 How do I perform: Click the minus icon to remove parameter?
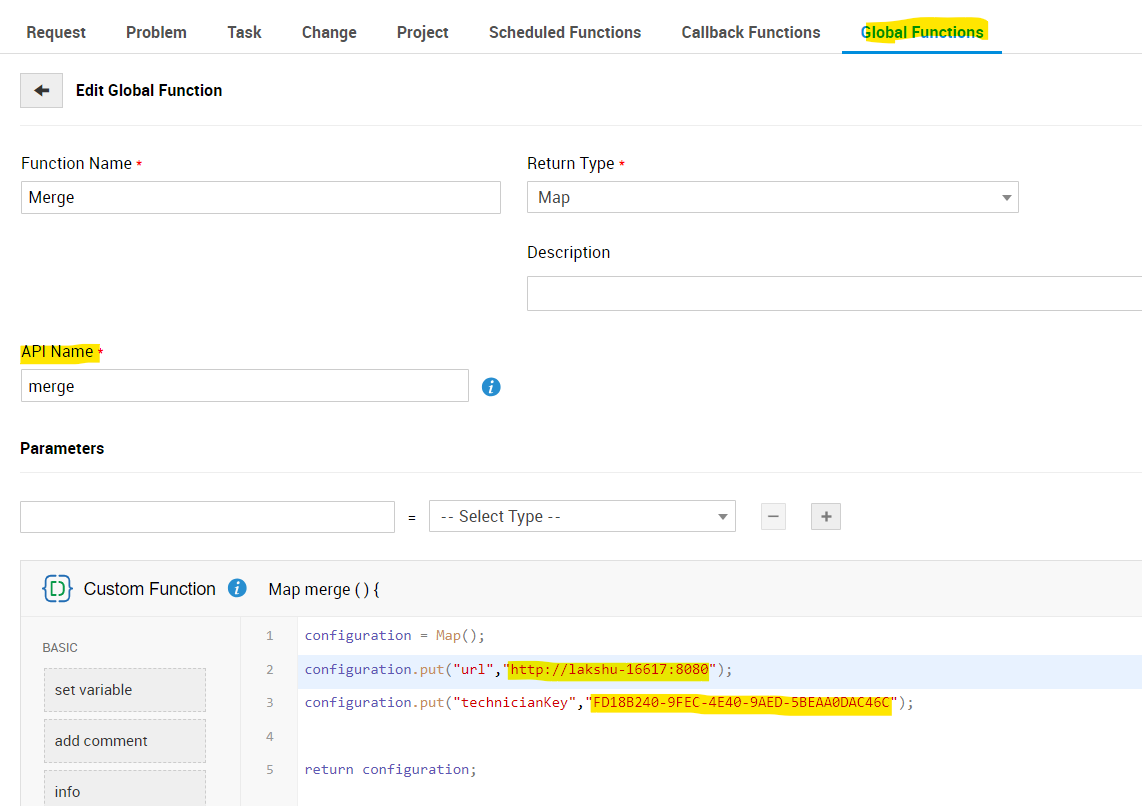pos(773,516)
